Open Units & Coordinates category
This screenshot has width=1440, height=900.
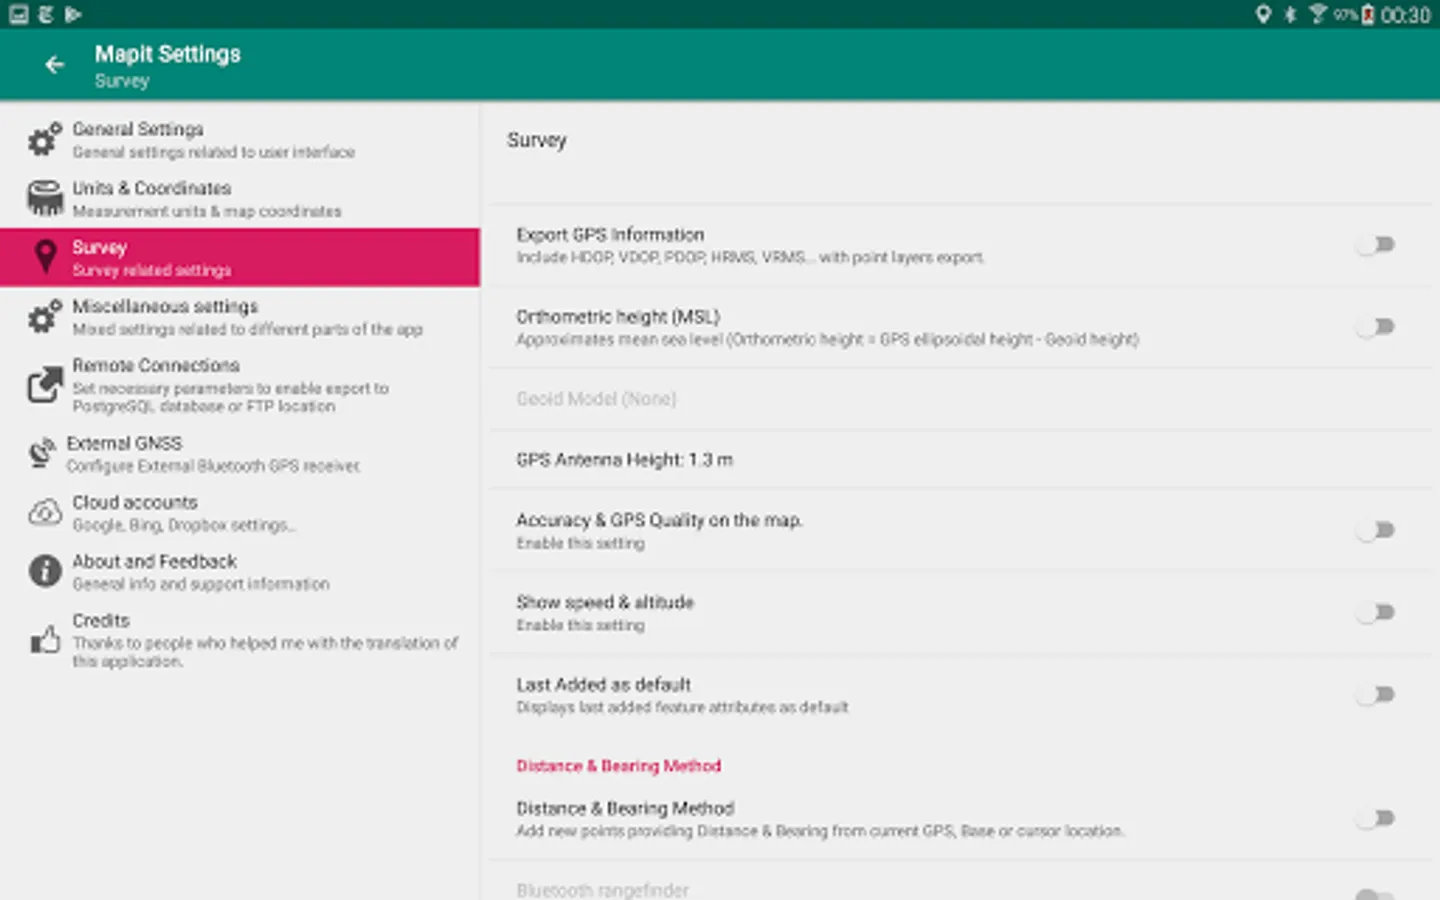(x=240, y=198)
